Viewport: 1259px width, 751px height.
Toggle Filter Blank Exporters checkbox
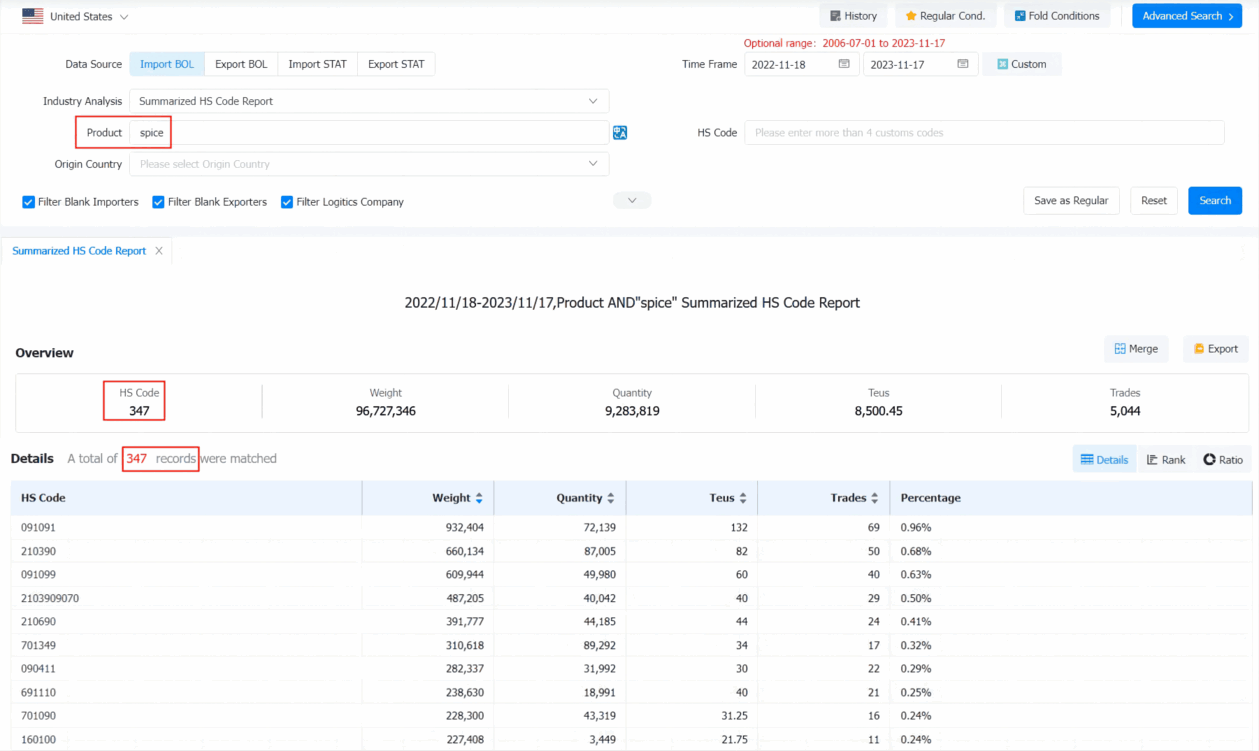tap(158, 202)
